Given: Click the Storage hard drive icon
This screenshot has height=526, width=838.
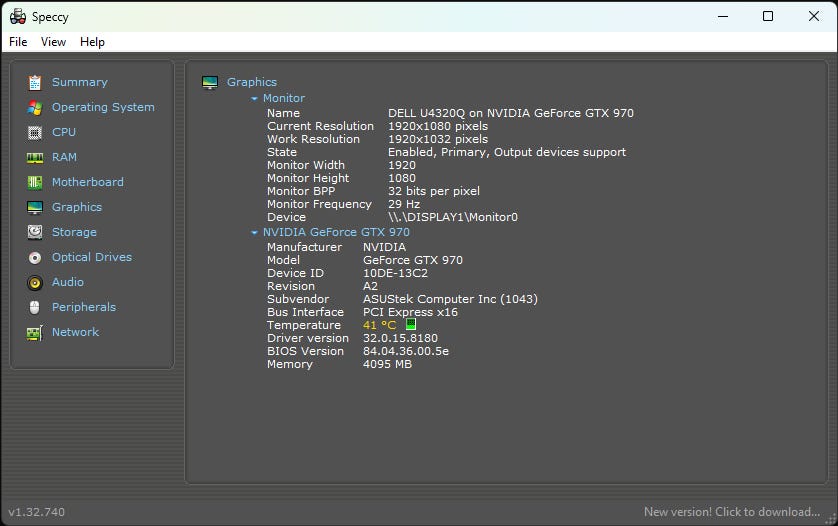Looking at the screenshot, I should tap(35, 232).
